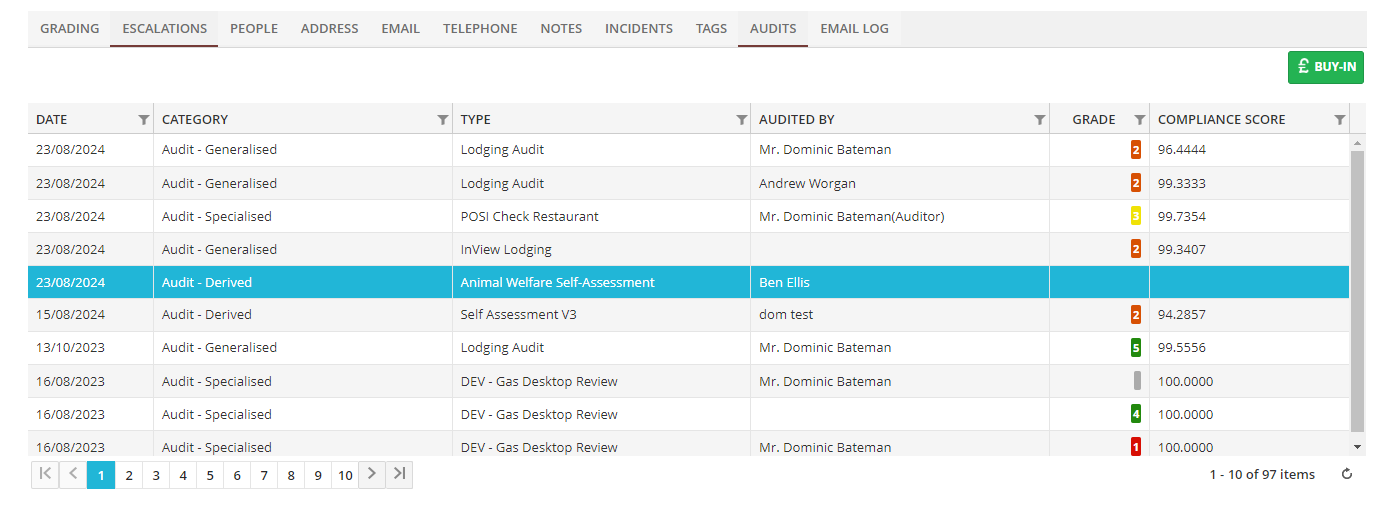Open the Audited By column filter
The height and width of the screenshot is (505, 1385).
coord(1039,120)
